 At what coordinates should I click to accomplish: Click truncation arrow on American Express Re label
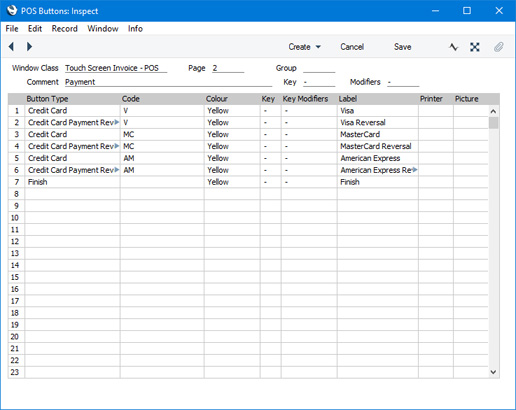pos(415,170)
